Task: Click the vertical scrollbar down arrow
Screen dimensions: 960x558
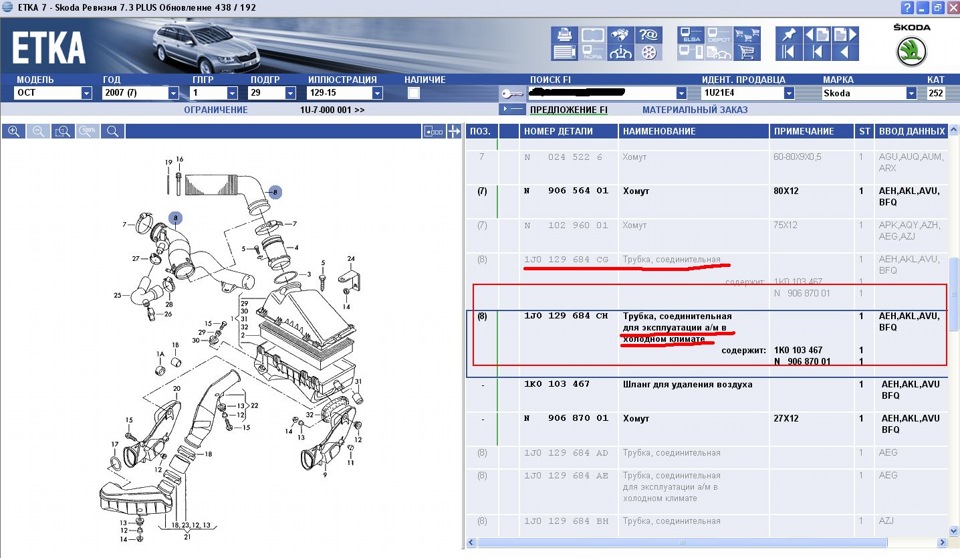Action: click(954, 530)
